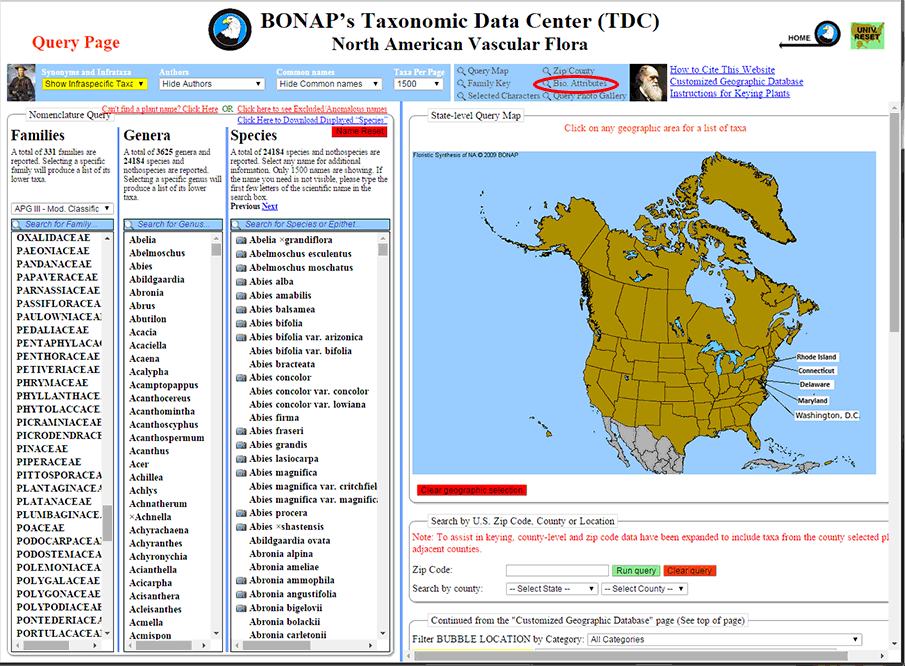The image size is (905, 666).
Task: Open Family Key magnifier link
Action: coord(484,83)
